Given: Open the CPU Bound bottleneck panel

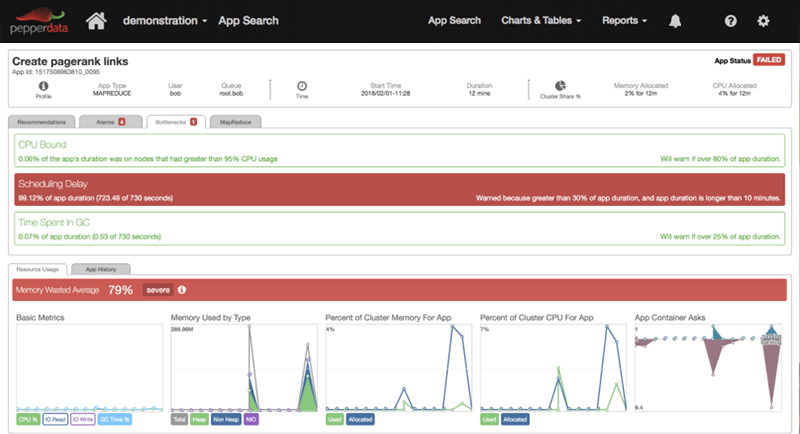Looking at the screenshot, I should click(x=399, y=150).
